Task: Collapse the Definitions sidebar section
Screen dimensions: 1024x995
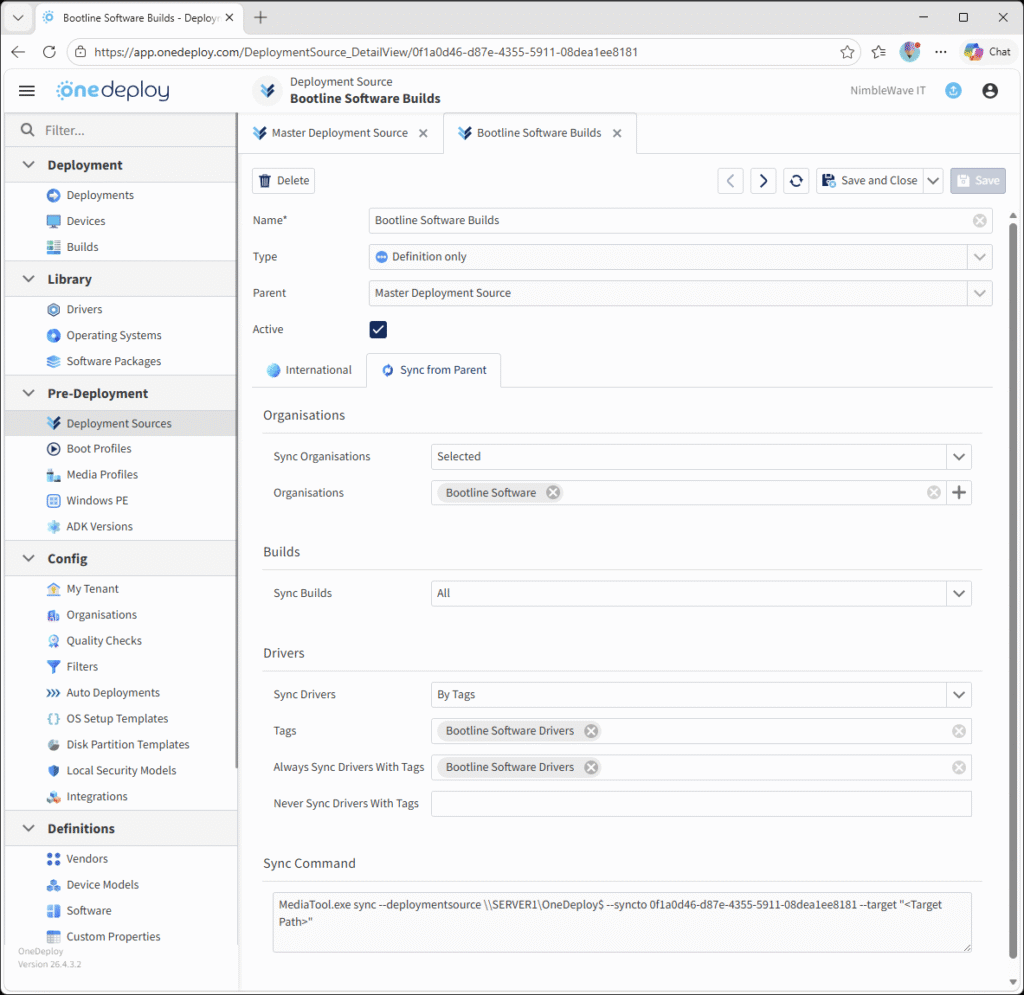Action: 29,829
